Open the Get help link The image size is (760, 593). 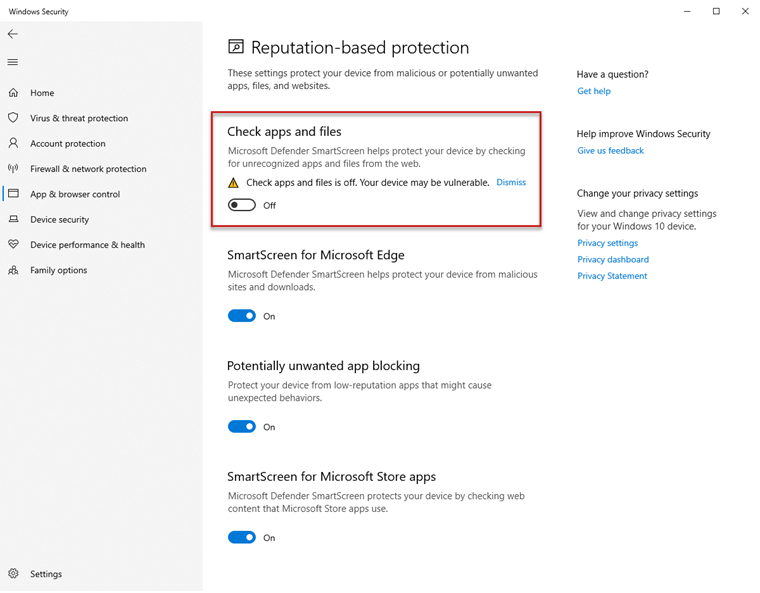coord(594,91)
